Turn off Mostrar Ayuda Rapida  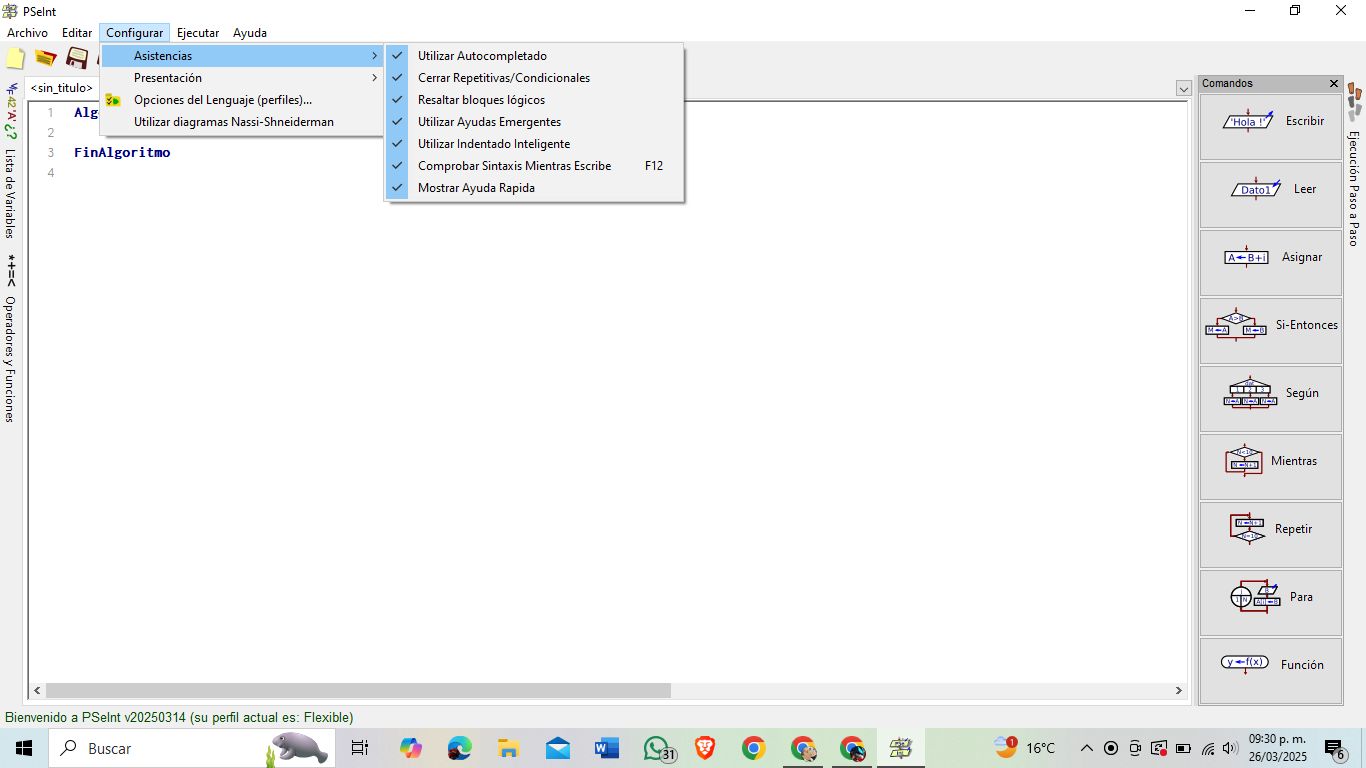[x=476, y=188]
